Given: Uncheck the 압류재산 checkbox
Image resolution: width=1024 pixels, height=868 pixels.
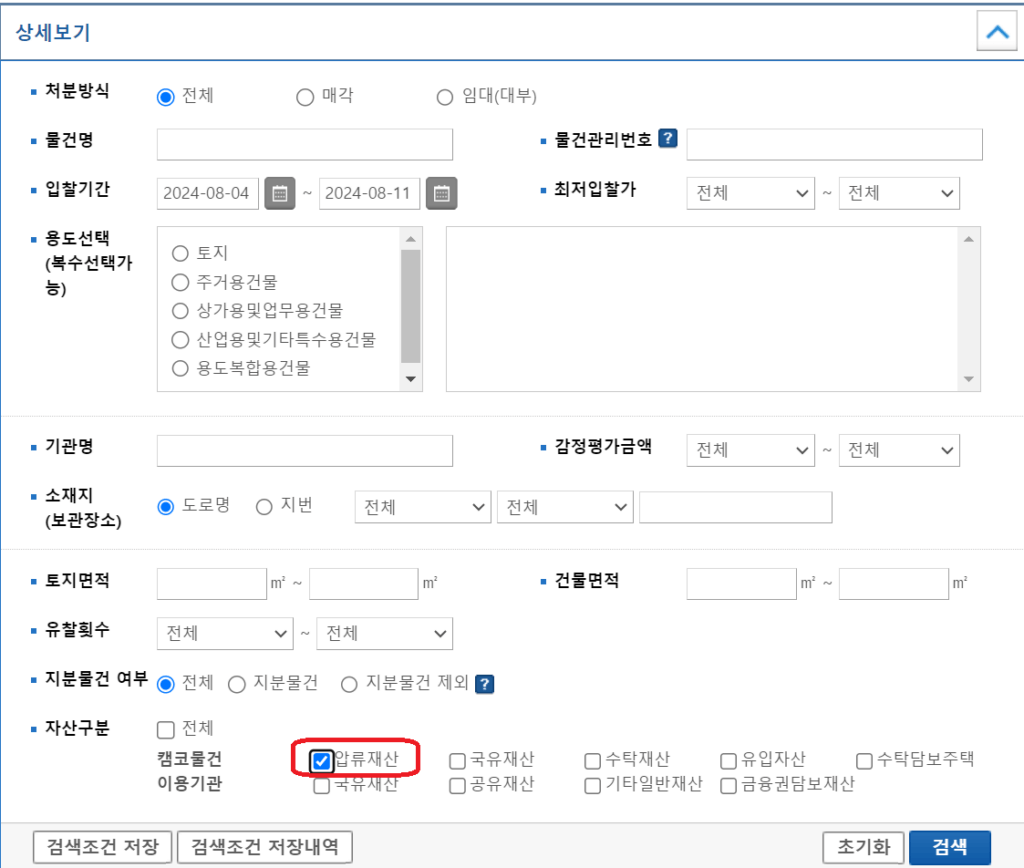Looking at the screenshot, I should pos(321,760).
